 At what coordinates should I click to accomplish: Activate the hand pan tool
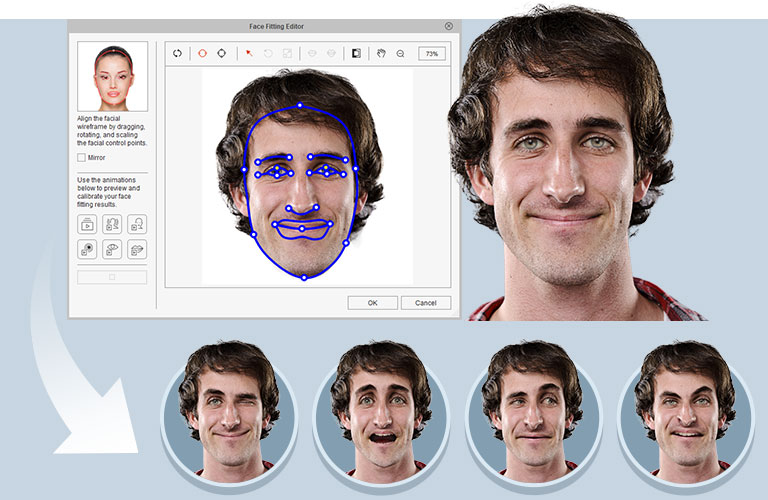tap(381, 53)
